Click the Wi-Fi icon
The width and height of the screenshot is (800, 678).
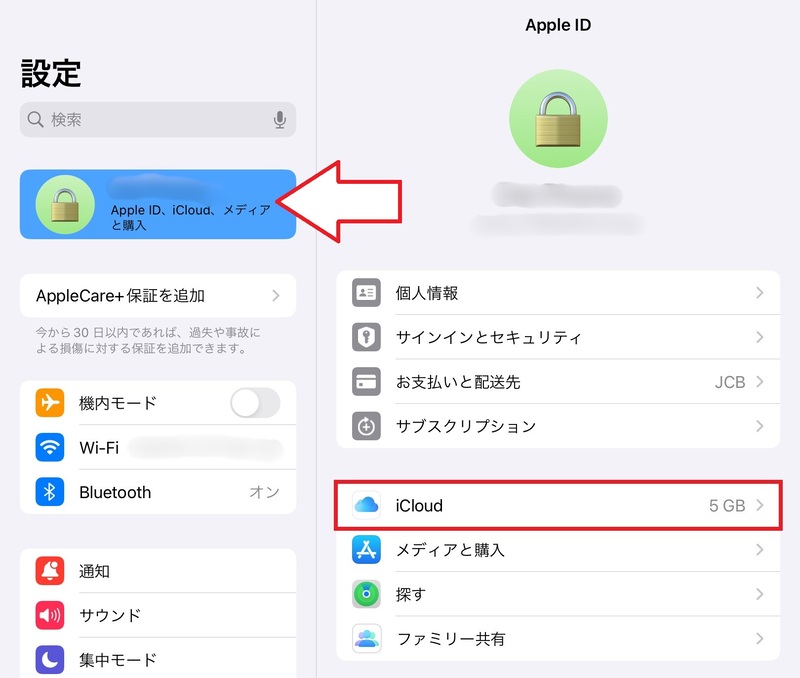tap(49, 447)
